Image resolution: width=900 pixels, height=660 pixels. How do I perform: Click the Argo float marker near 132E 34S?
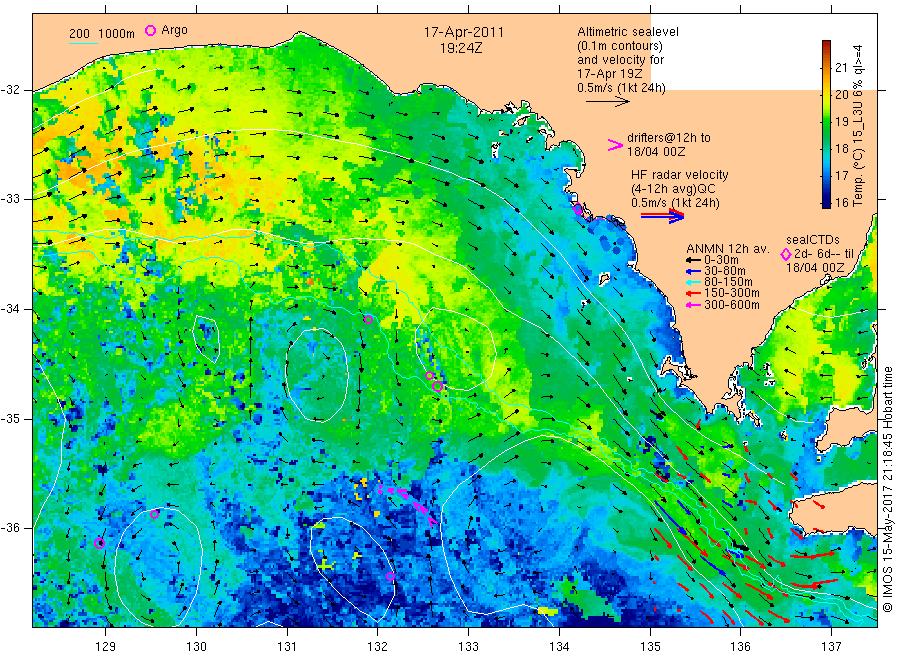(368, 320)
